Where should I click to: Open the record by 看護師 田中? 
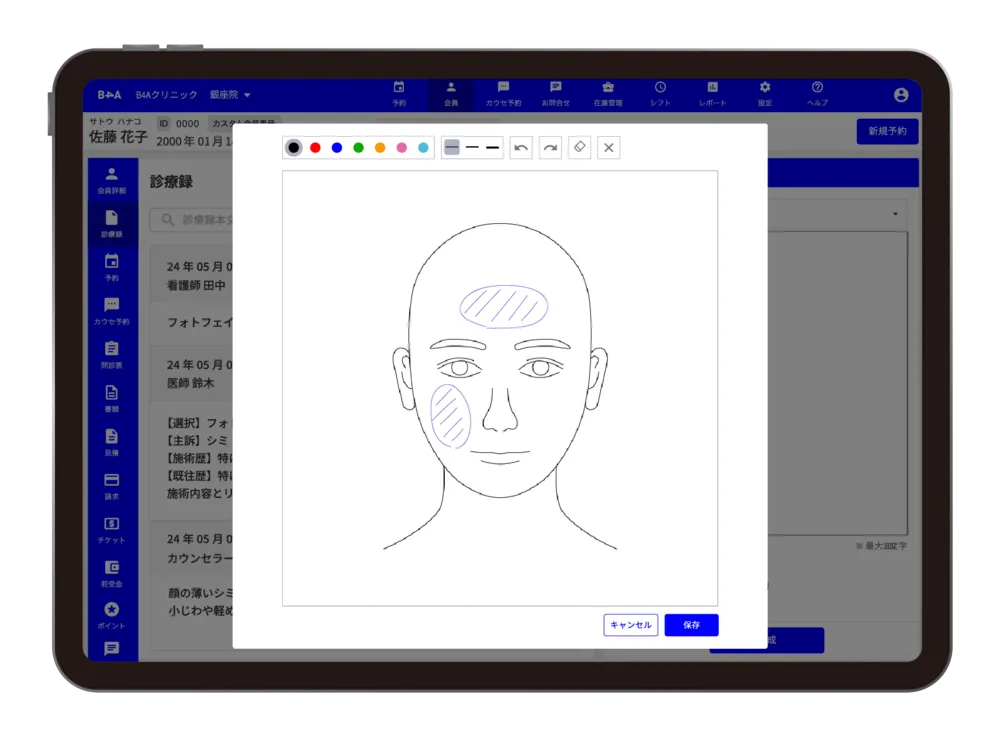pyautogui.click(x=192, y=276)
